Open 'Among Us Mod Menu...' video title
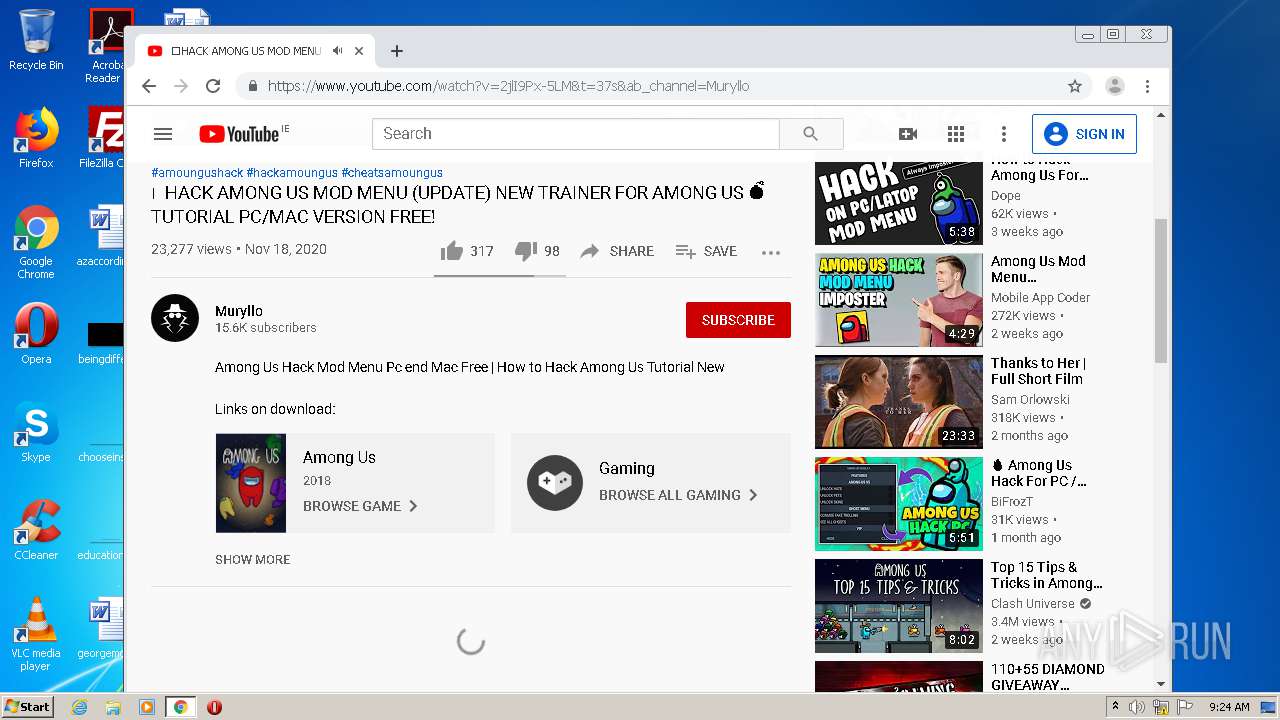1280x720 pixels. 1038,269
